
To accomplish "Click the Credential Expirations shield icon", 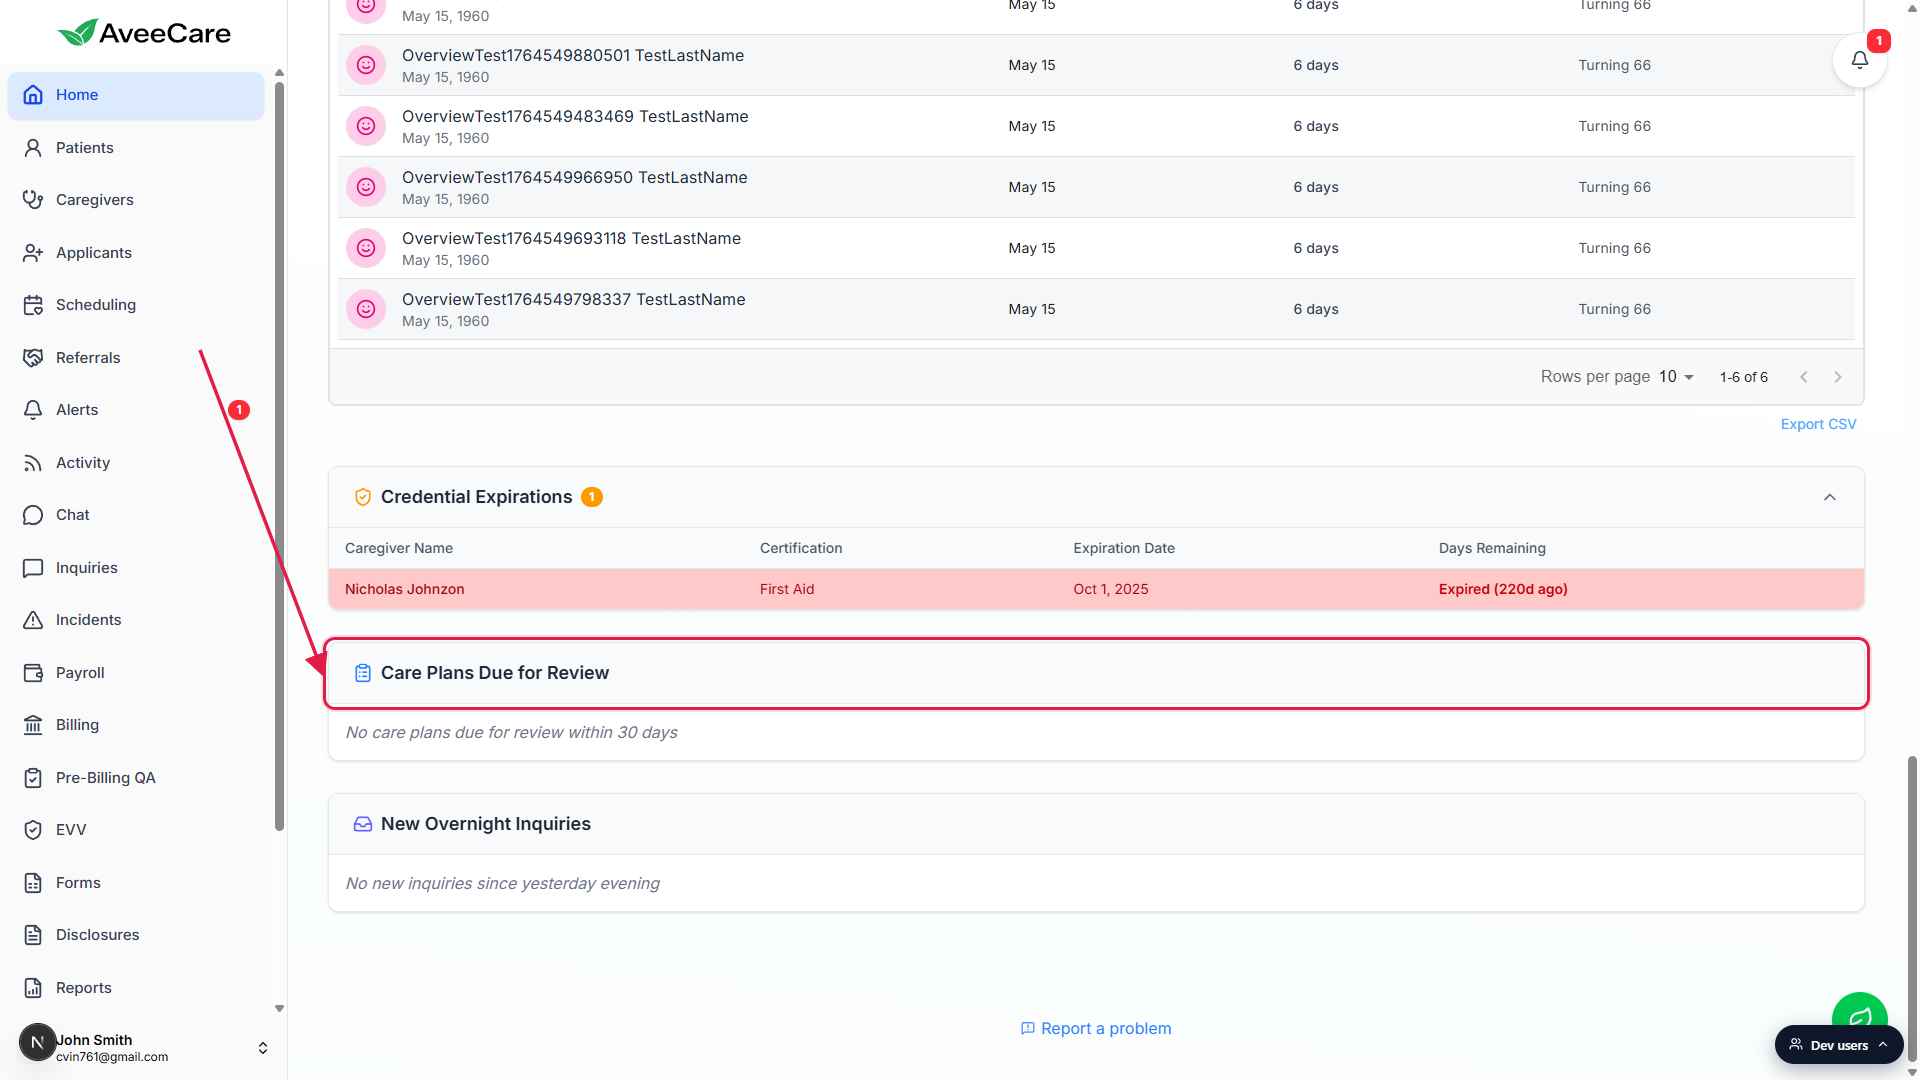I will click(x=363, y=497).
